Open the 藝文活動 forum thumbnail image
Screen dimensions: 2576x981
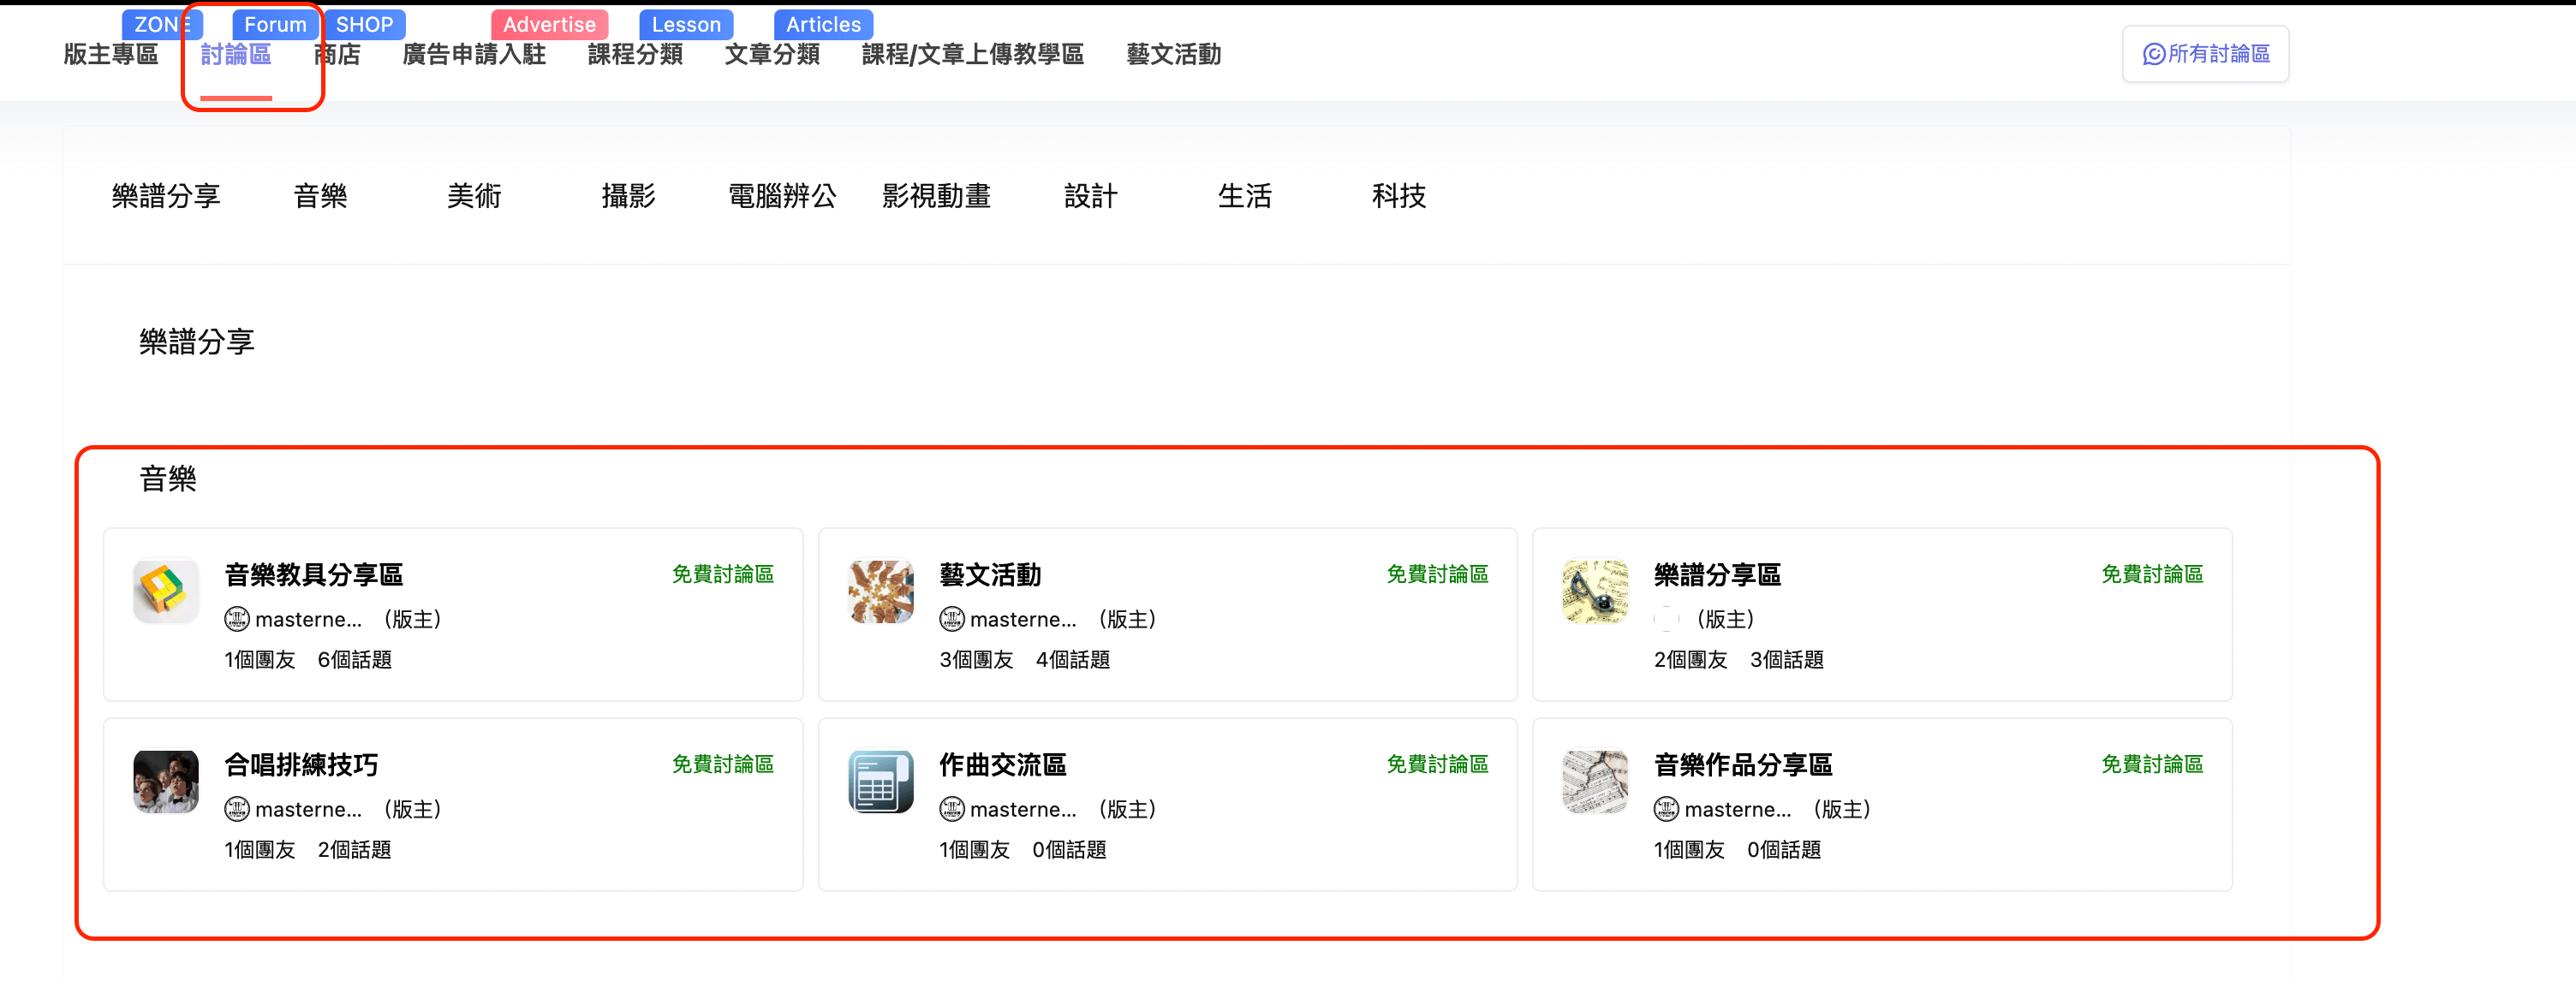[x=880, y=590]
